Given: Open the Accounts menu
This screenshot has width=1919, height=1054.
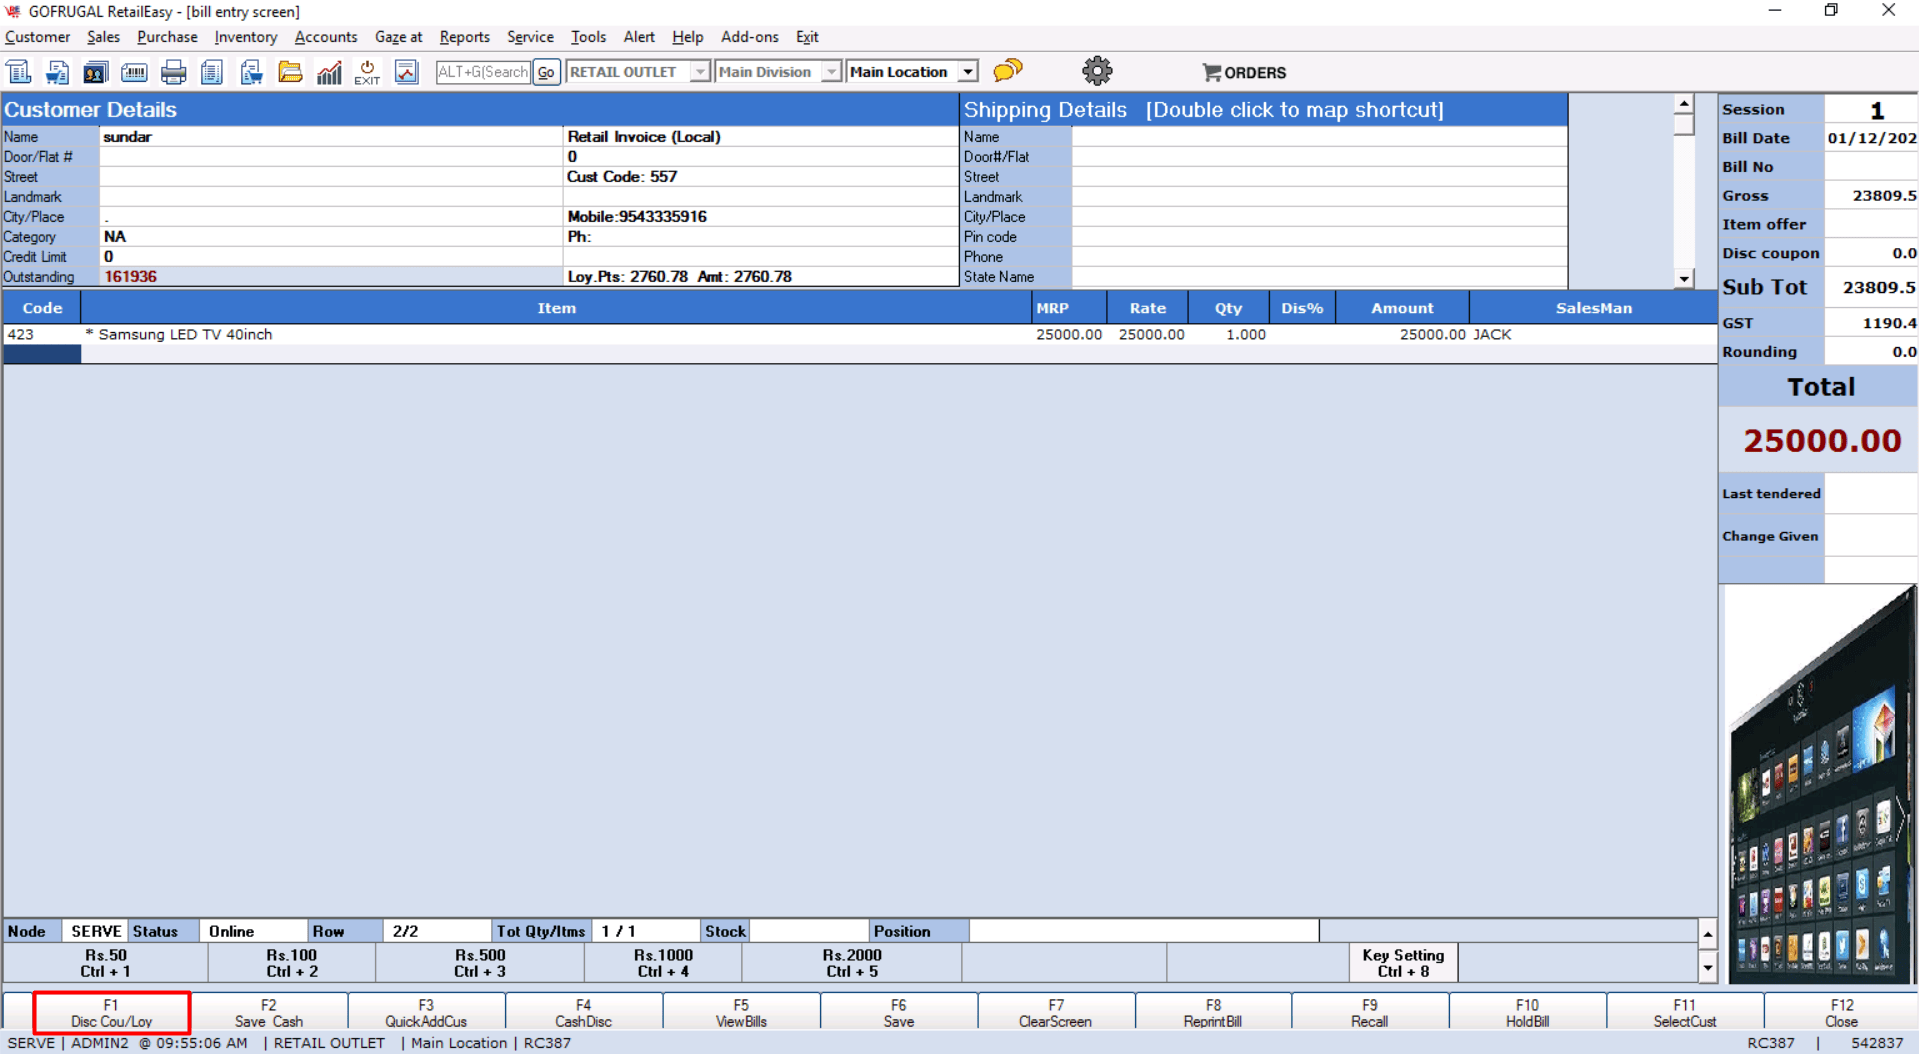Looking at the screenshot, I should [326, 37].
